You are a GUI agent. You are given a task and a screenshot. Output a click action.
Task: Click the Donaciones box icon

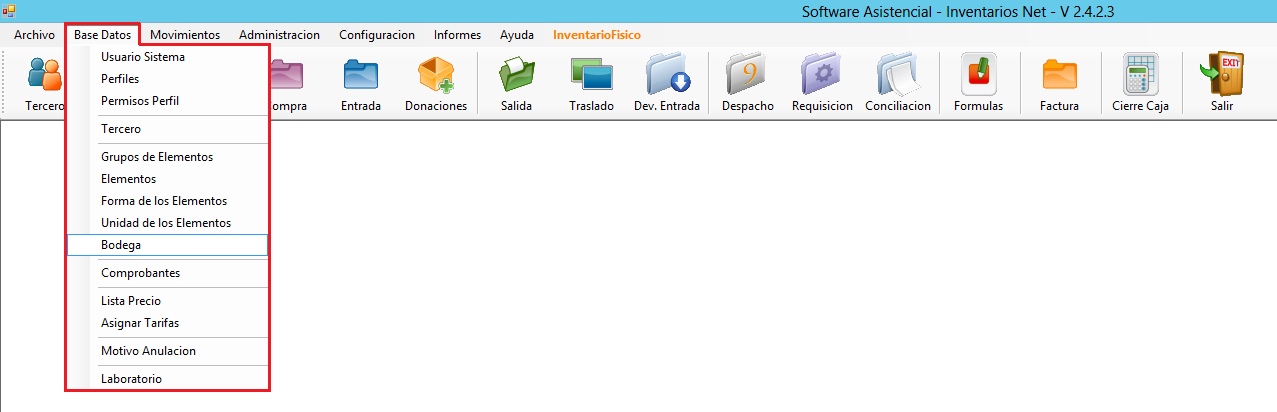pos(436,77)
